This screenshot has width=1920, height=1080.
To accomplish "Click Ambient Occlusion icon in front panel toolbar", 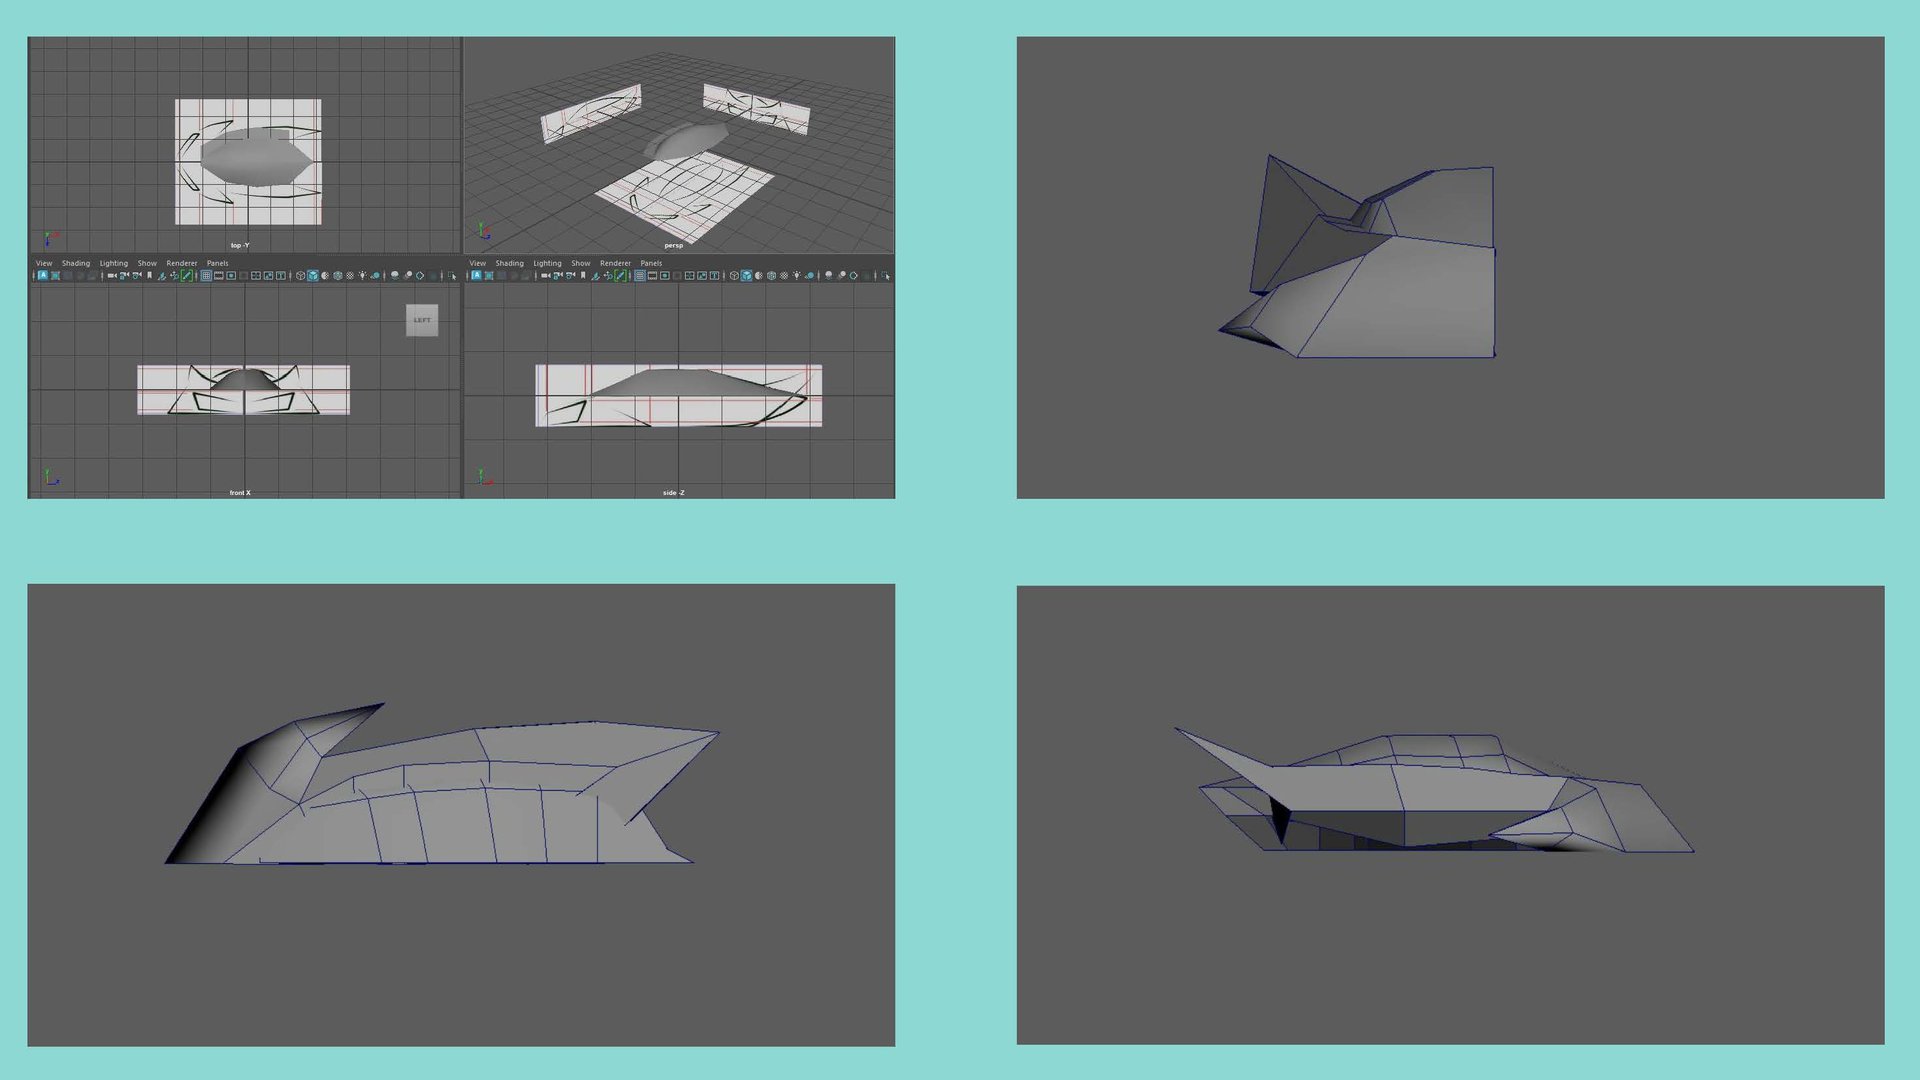I will coord(394,276).
